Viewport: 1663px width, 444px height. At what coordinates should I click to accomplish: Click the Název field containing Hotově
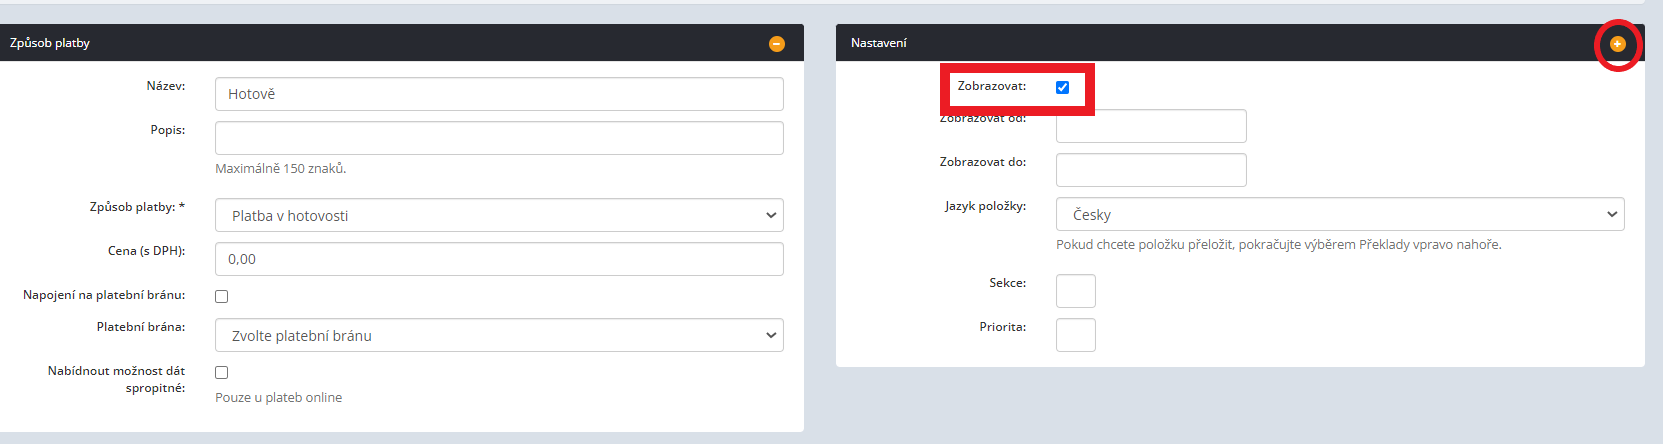[x=498, y=94]
